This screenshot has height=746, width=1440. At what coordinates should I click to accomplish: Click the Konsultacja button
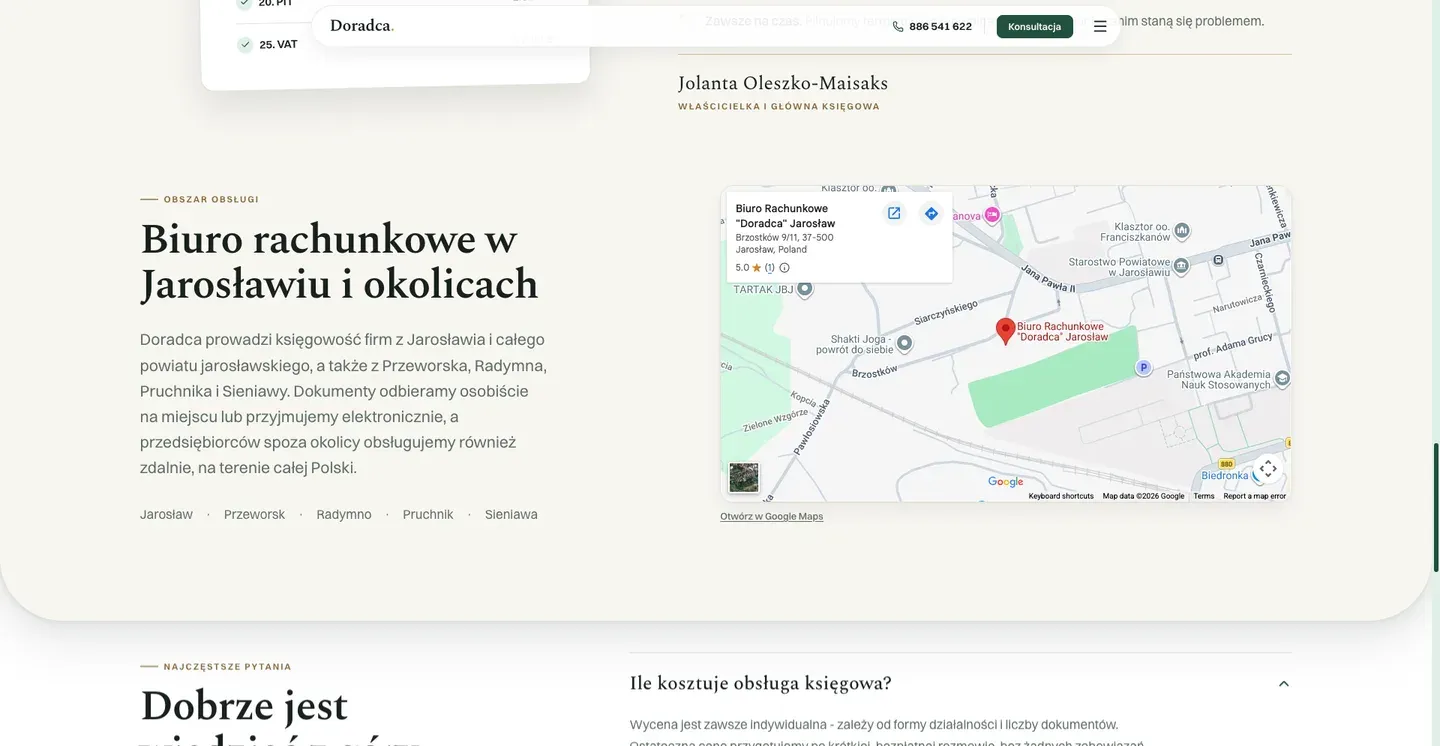pos(1034,26)
